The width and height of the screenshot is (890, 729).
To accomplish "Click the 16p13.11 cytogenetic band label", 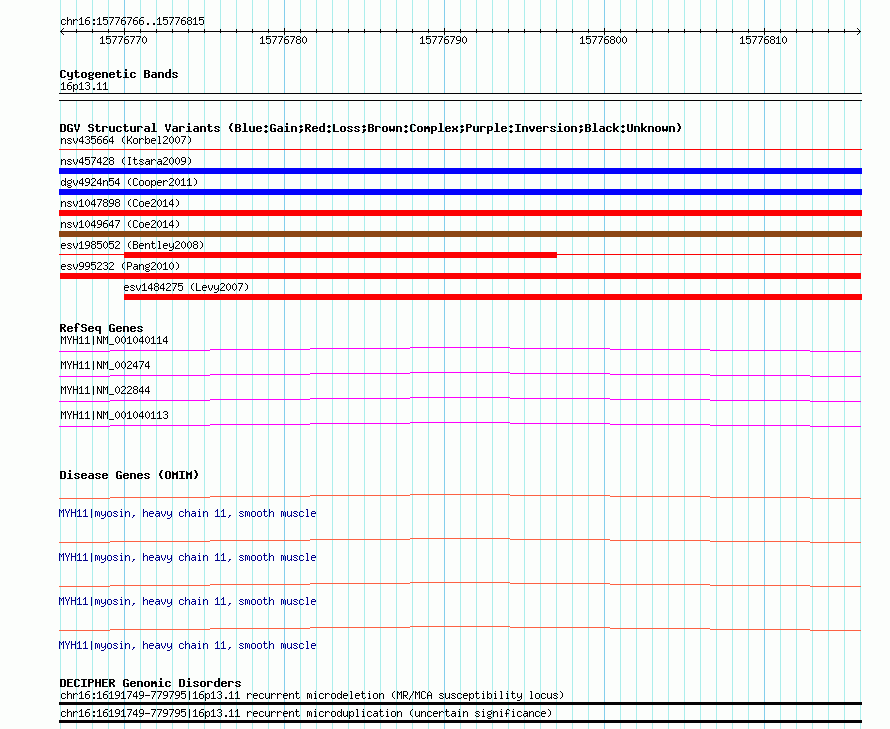I will (84, 86).
